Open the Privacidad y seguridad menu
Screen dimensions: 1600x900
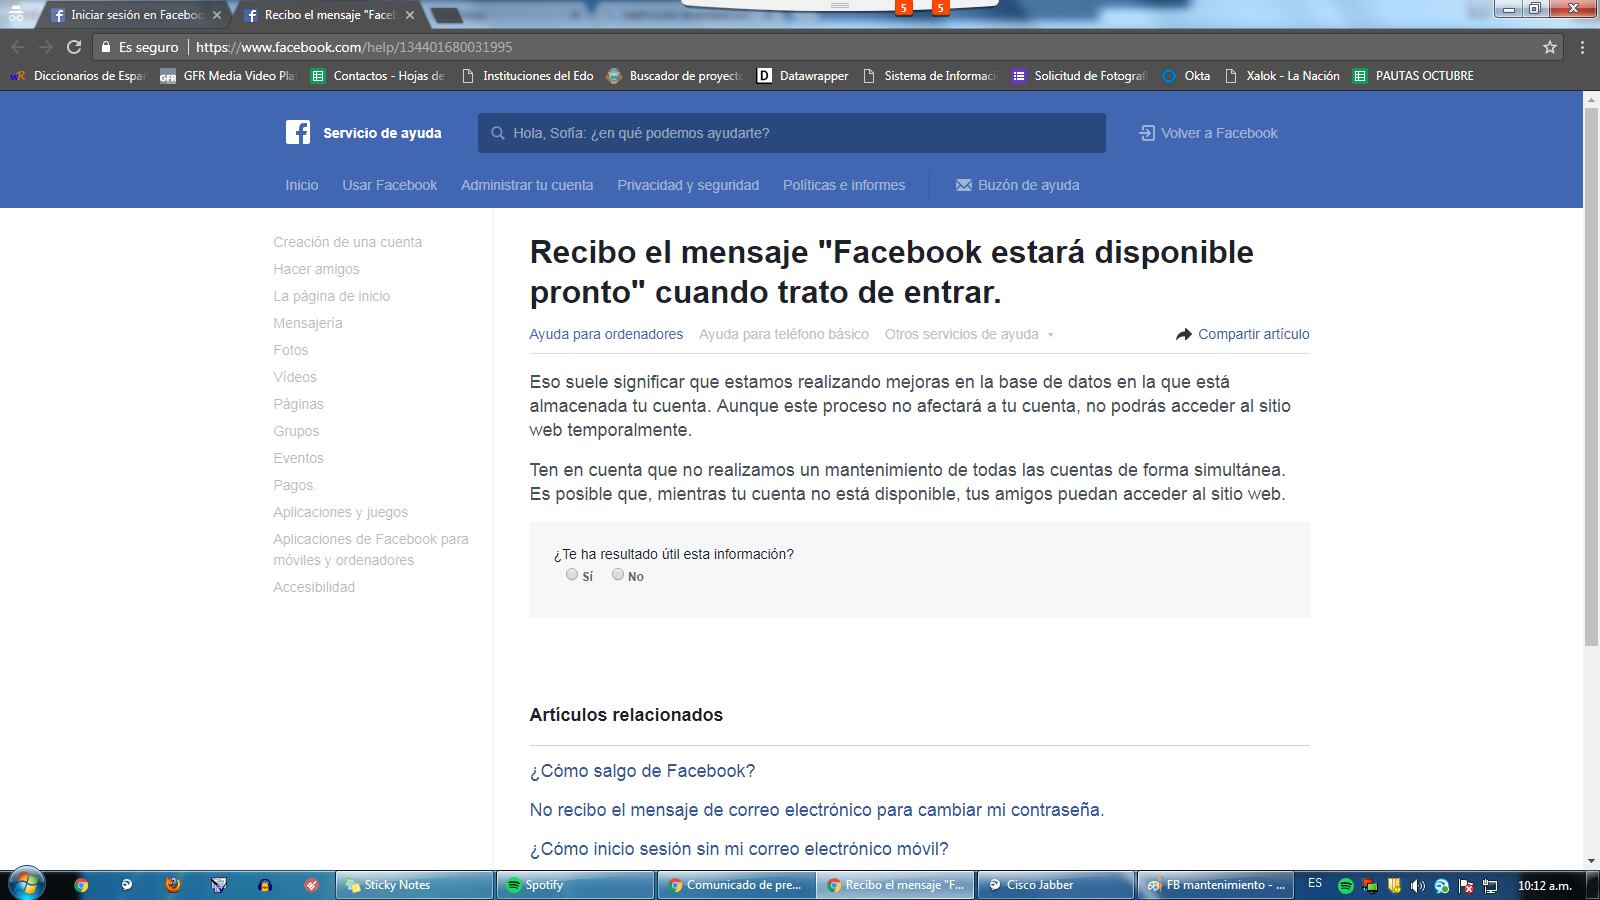coord(688,185)
